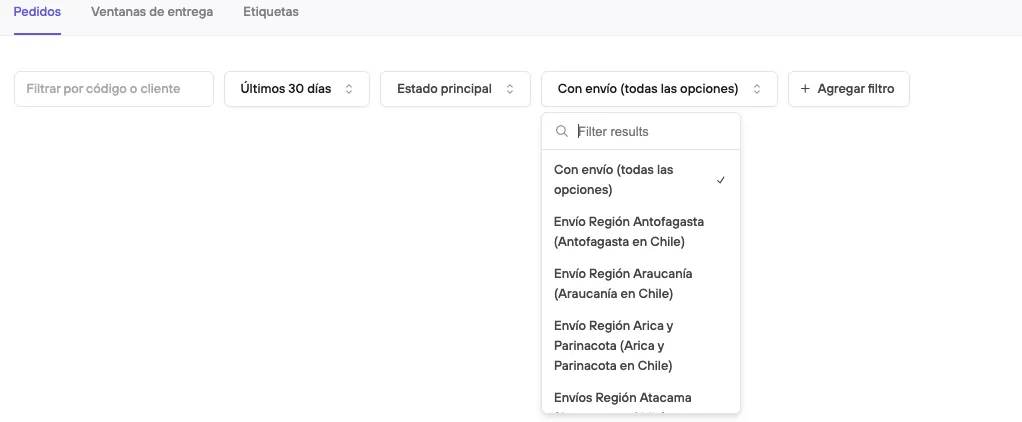Viewport: 1022px width, 422px height.
Task: Click the chevron arrows on Últimos 30 días
Action: tap(349, 89)
